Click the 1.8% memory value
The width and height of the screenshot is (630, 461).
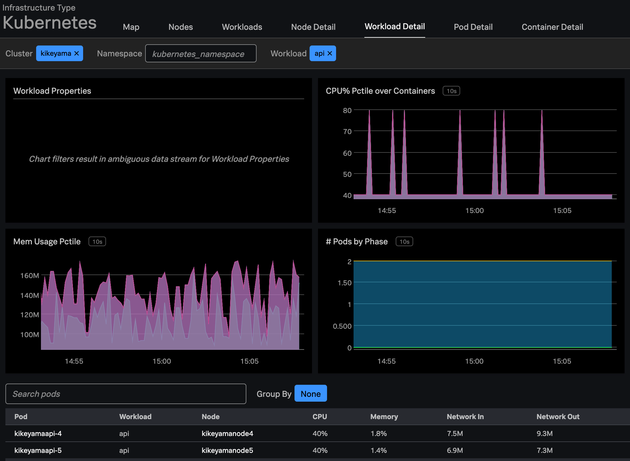[378, 433]
